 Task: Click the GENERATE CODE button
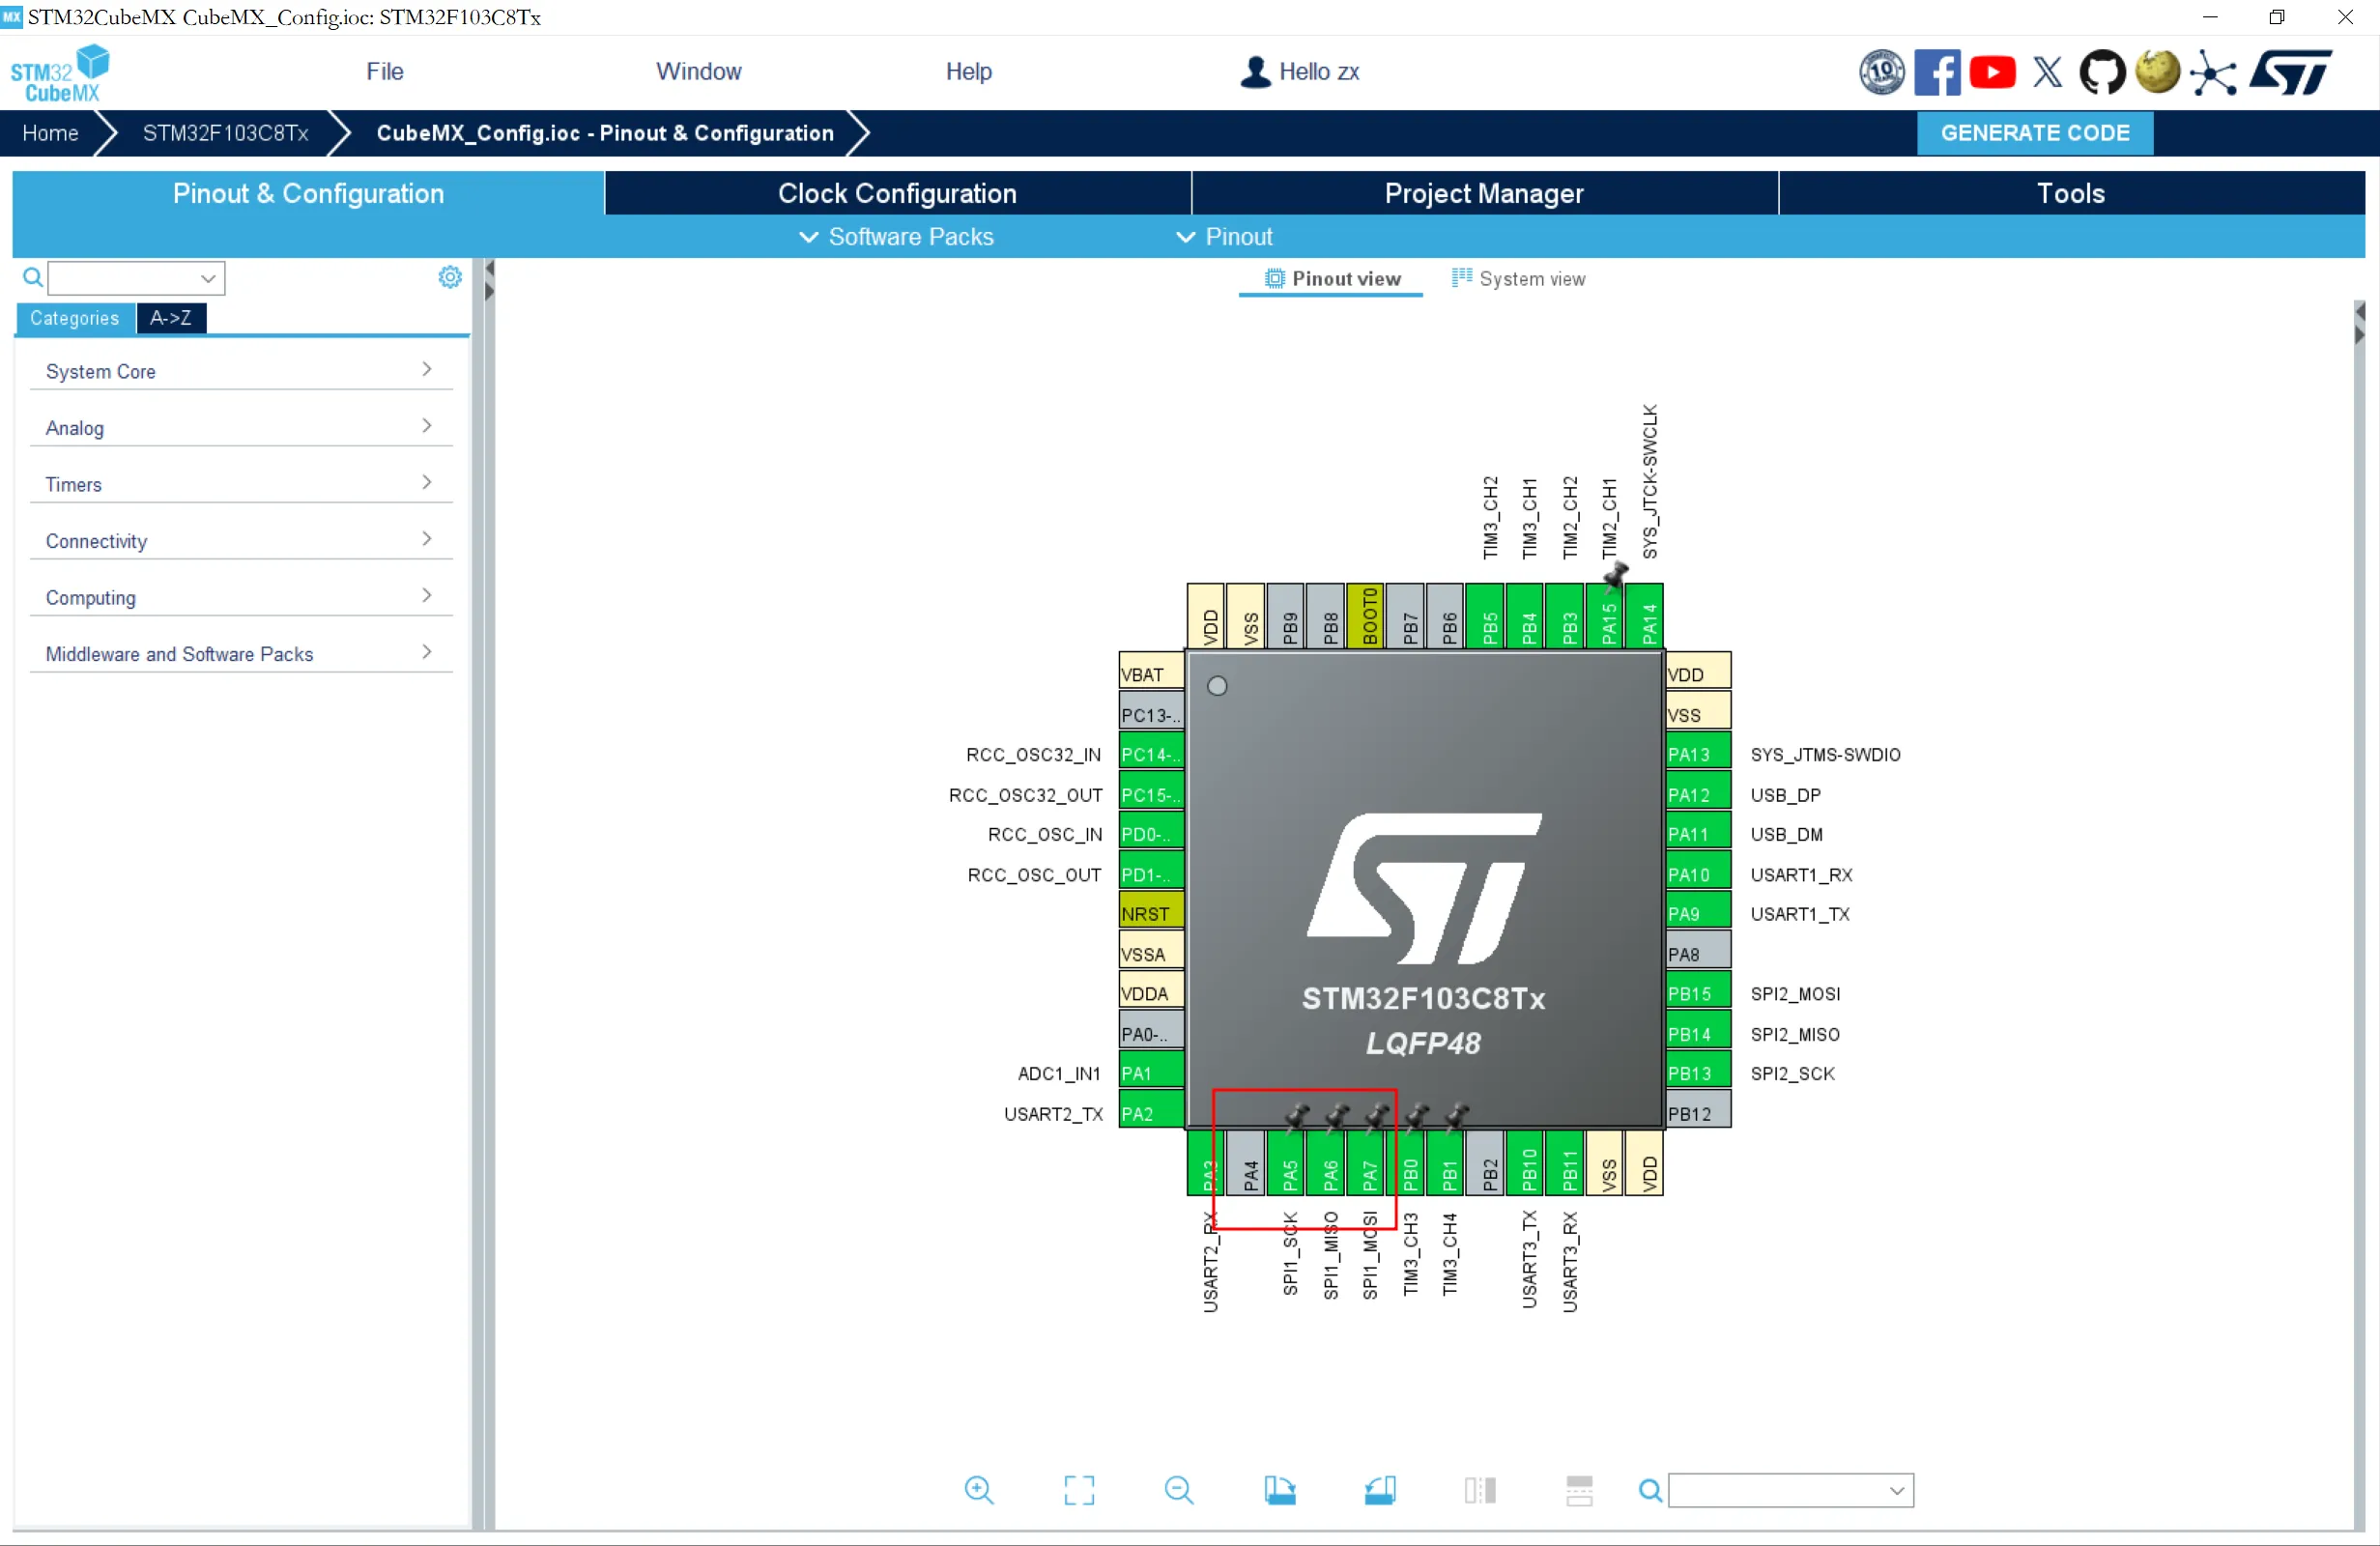(2034, 133)
